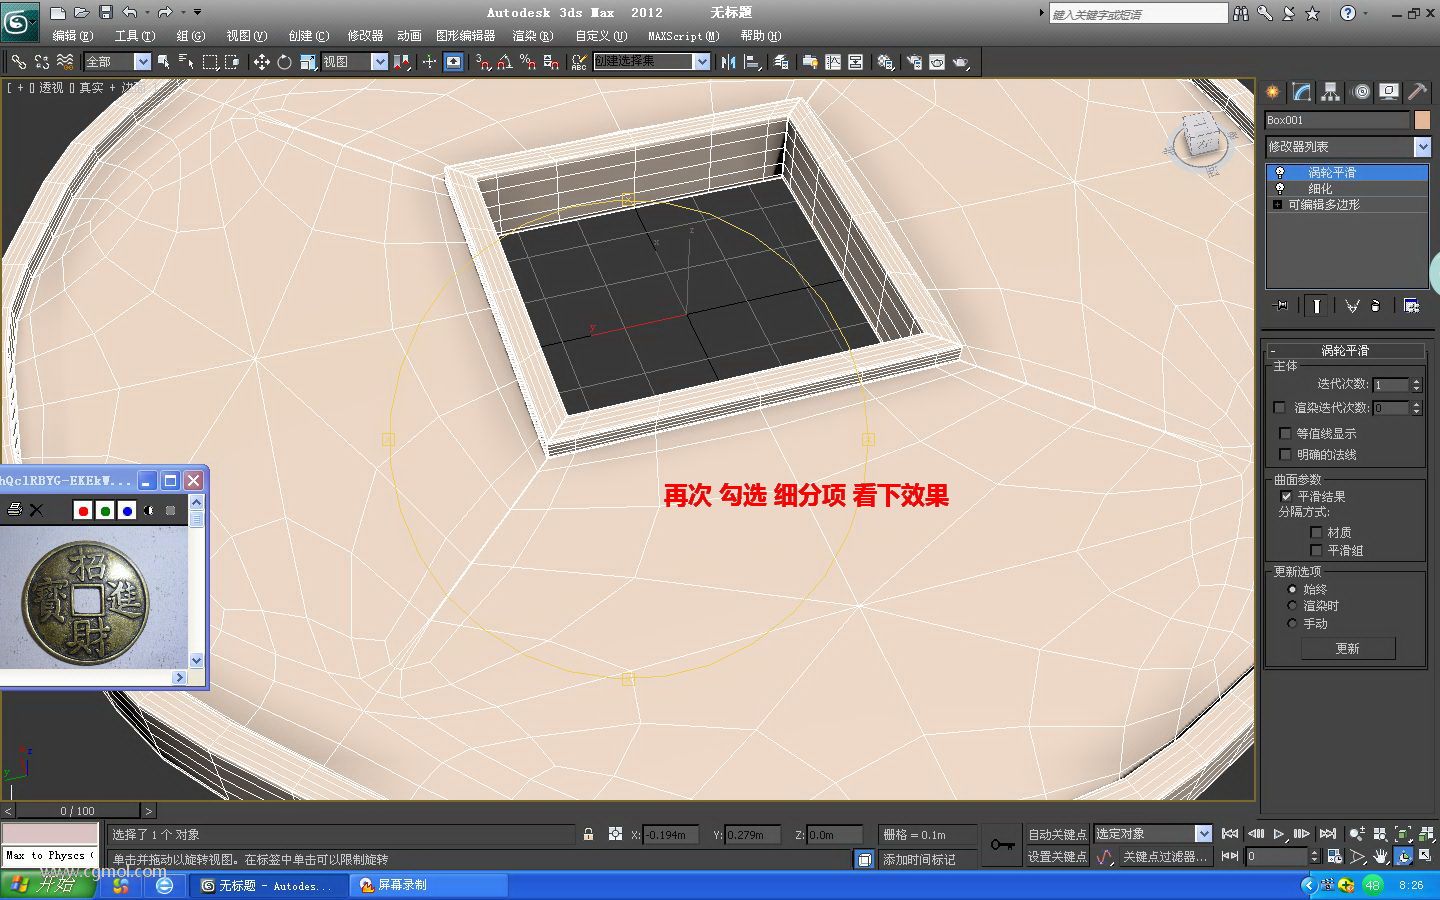Activate the Select and Move tool

(261, 62)
